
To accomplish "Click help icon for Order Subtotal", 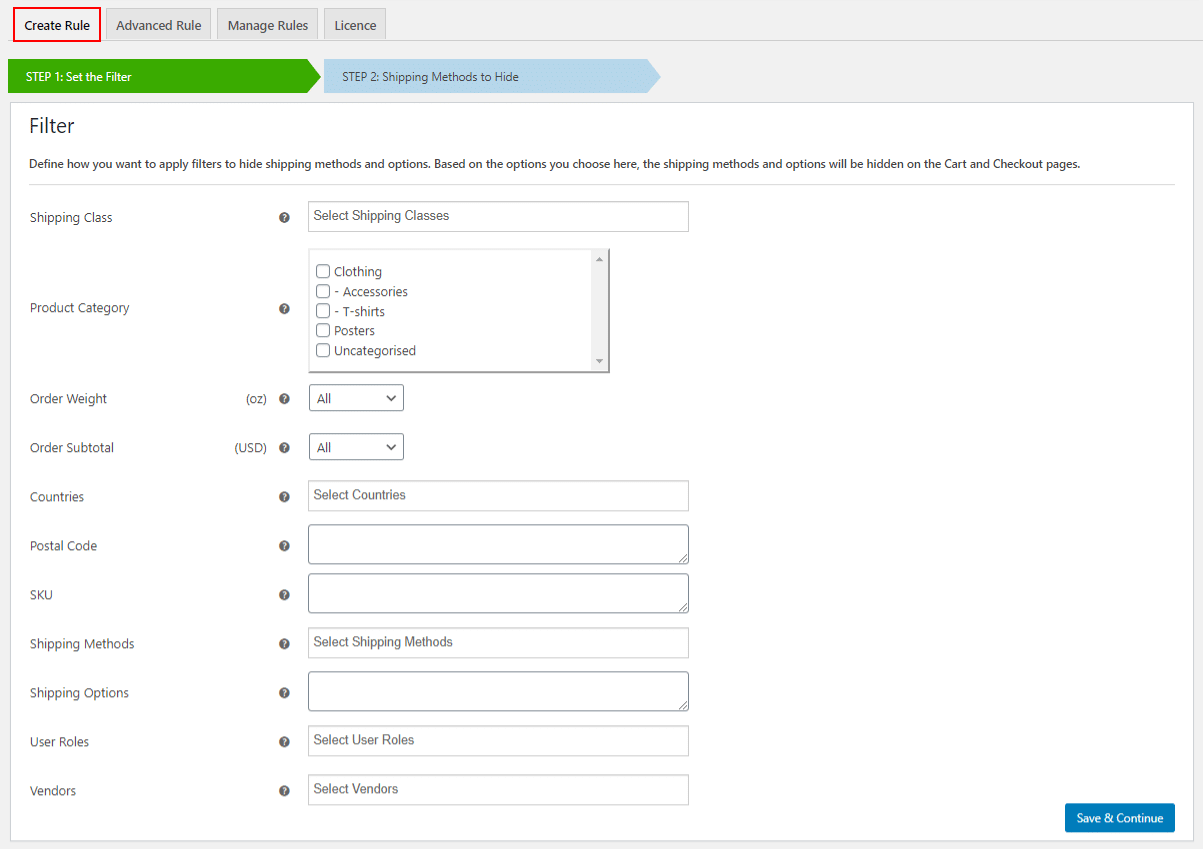I will [x=284, y=448].
